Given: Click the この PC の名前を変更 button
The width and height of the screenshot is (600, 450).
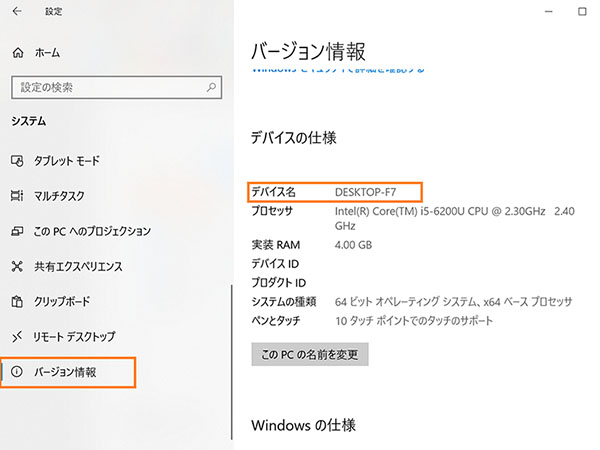Looking at the screenshot, I should click(x=310, y=354).
